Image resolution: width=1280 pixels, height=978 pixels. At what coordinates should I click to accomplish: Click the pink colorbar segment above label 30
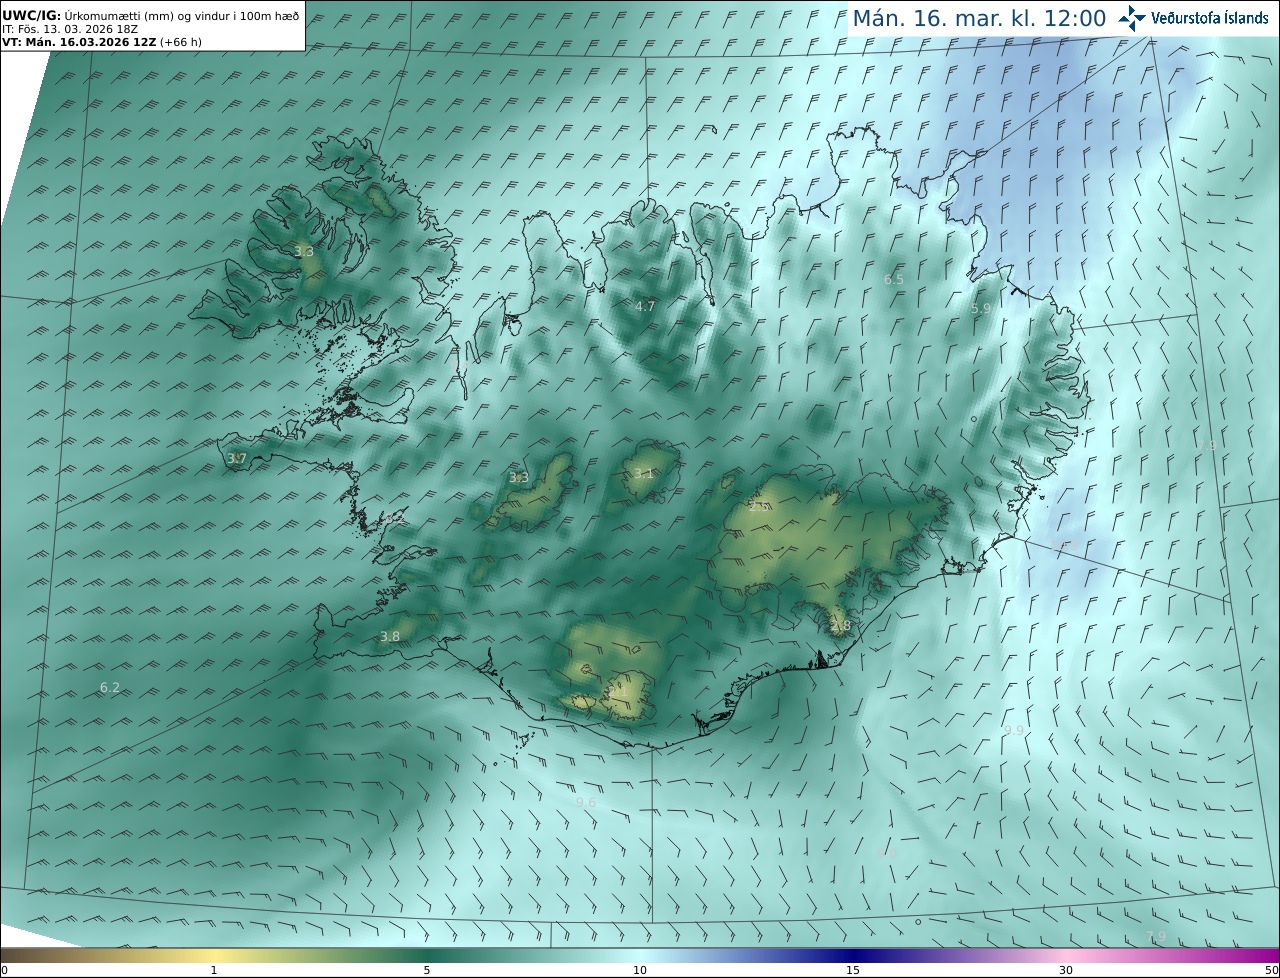coord(1066,955)
